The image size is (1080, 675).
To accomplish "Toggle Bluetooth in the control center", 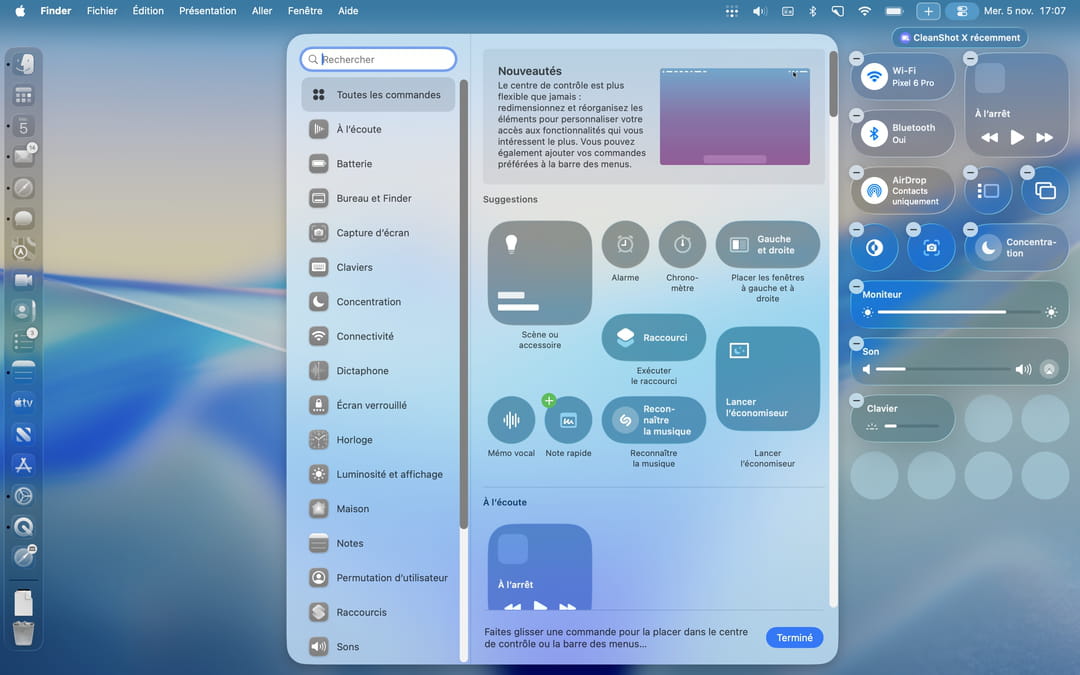I will [x=875, y=134].
